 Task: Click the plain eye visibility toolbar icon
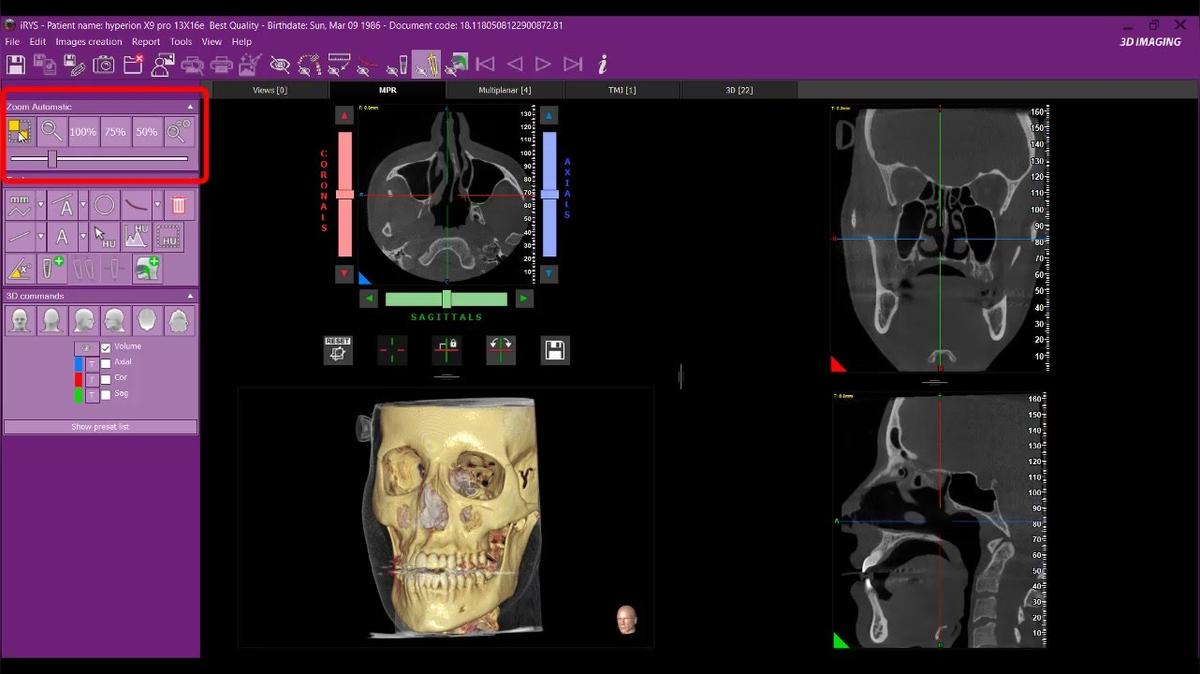(280, 65)
